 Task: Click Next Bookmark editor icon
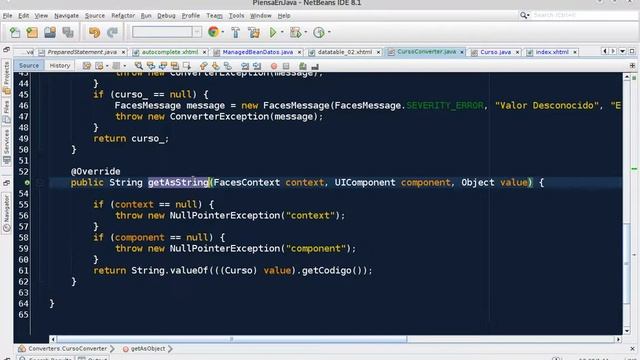(x=216, y=66)
